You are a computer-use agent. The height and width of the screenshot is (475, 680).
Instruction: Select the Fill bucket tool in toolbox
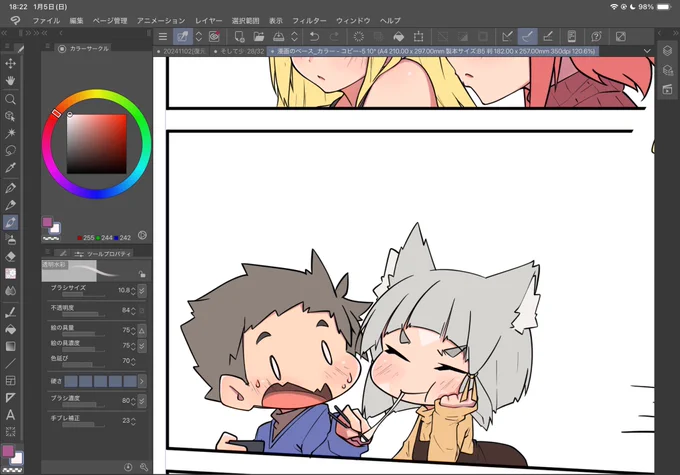[x=10, y=330]
